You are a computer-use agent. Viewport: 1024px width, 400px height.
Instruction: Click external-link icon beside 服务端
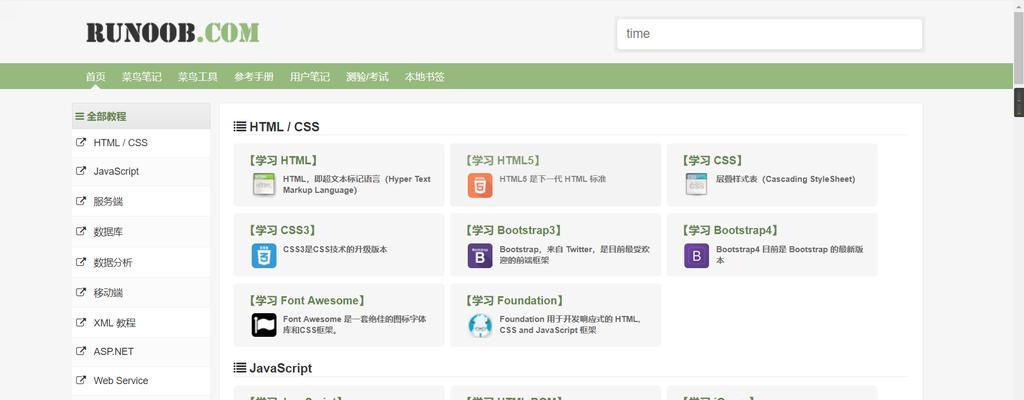(x=81, y=201)
